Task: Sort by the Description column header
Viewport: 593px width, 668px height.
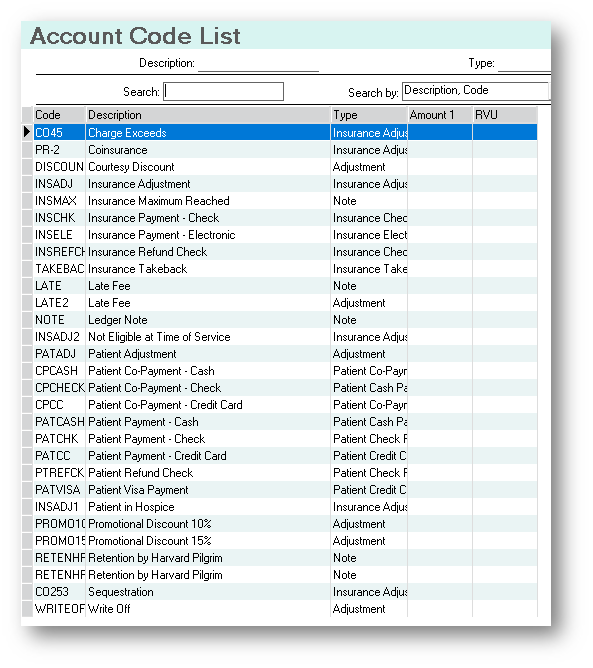Action: 208,115
